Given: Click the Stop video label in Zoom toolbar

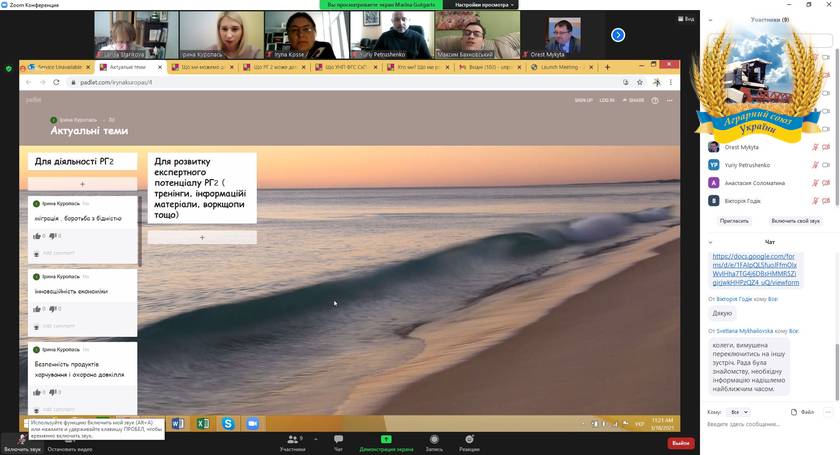Looking at the screenshot, I should point(70,449).
